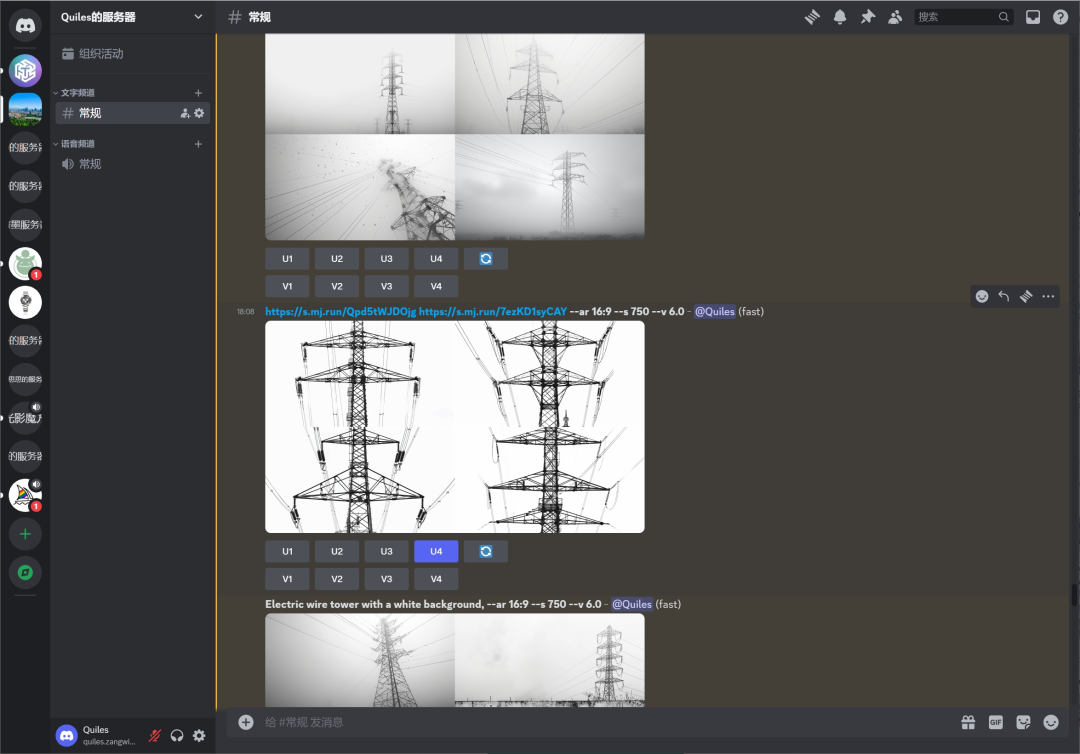Upscale first grid with U4
Viewport: 1080px width, 754px height.
click(436, 259)
